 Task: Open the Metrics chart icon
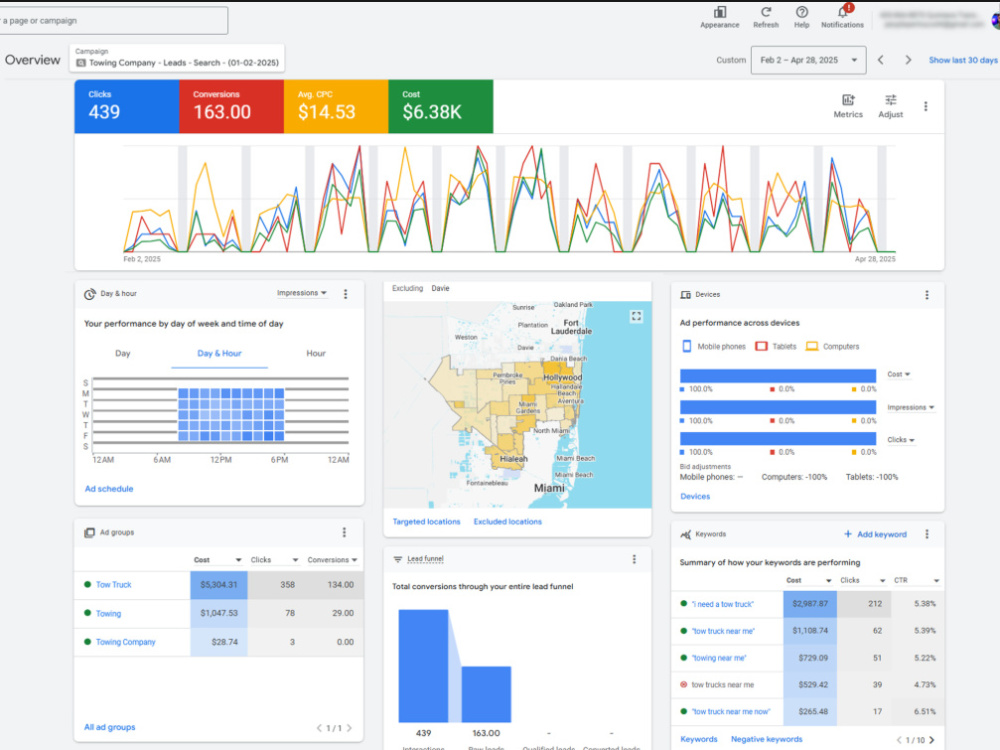(848, 100)
